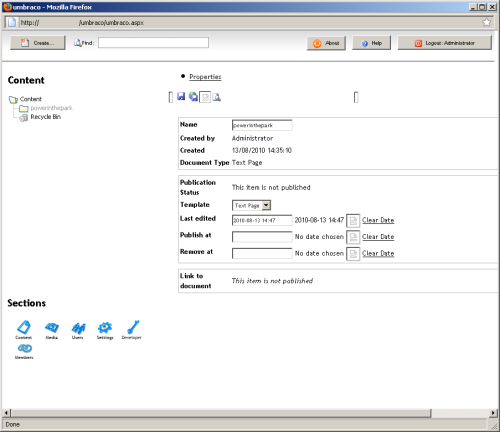
Task: Click the bookmark star in address bar
Action: 486,22
